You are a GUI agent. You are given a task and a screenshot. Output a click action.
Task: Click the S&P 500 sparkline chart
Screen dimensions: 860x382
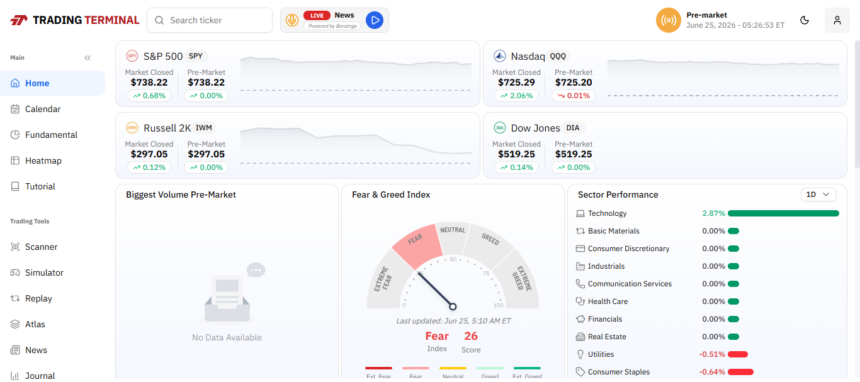pos(355,74)
